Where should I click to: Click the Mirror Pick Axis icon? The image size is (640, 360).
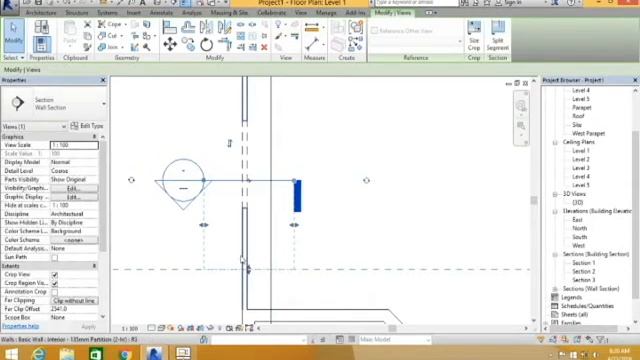(x=207, y=27)
